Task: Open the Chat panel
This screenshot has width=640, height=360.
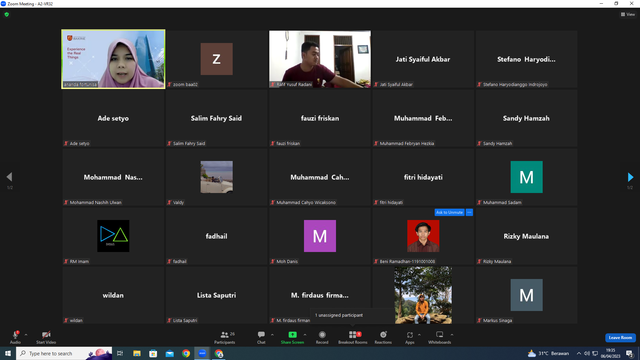Action: click(x=261, y=337)
